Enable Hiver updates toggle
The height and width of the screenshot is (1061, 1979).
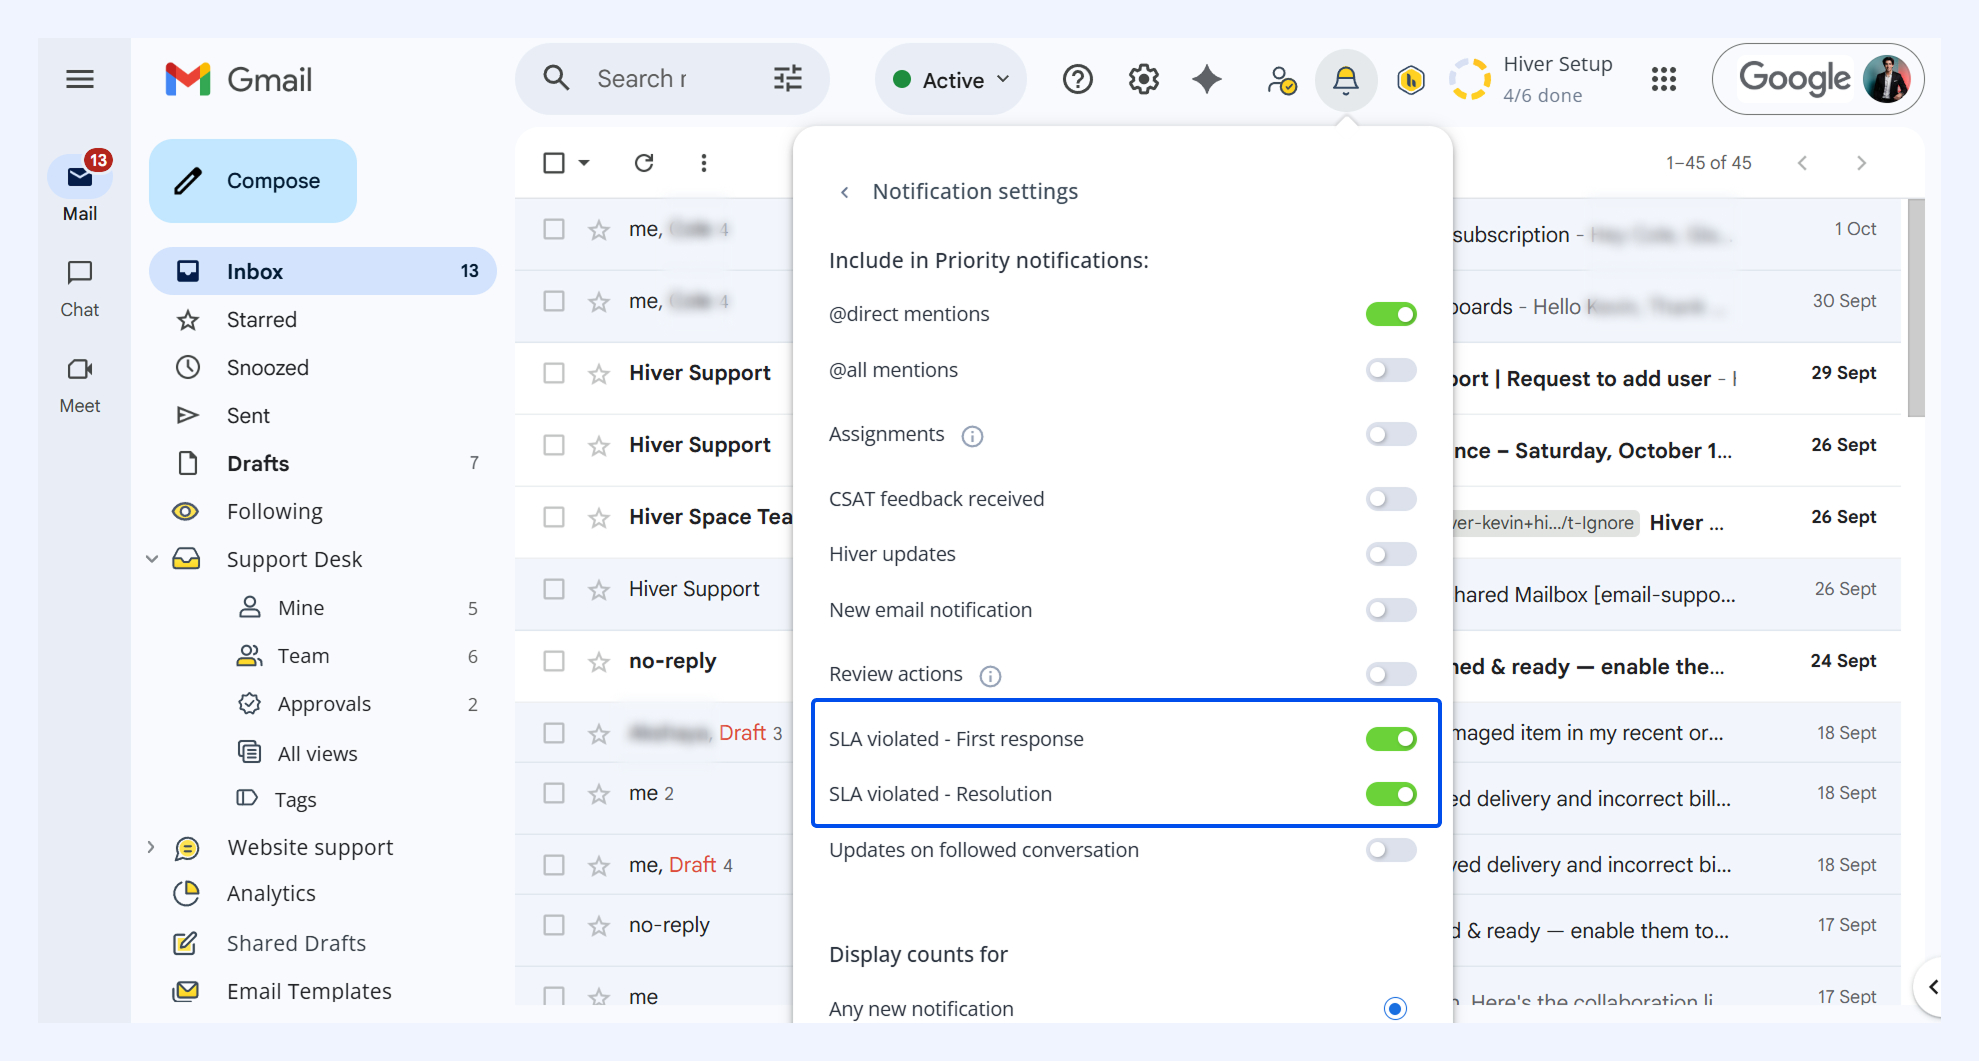(x=1391, y=554)
